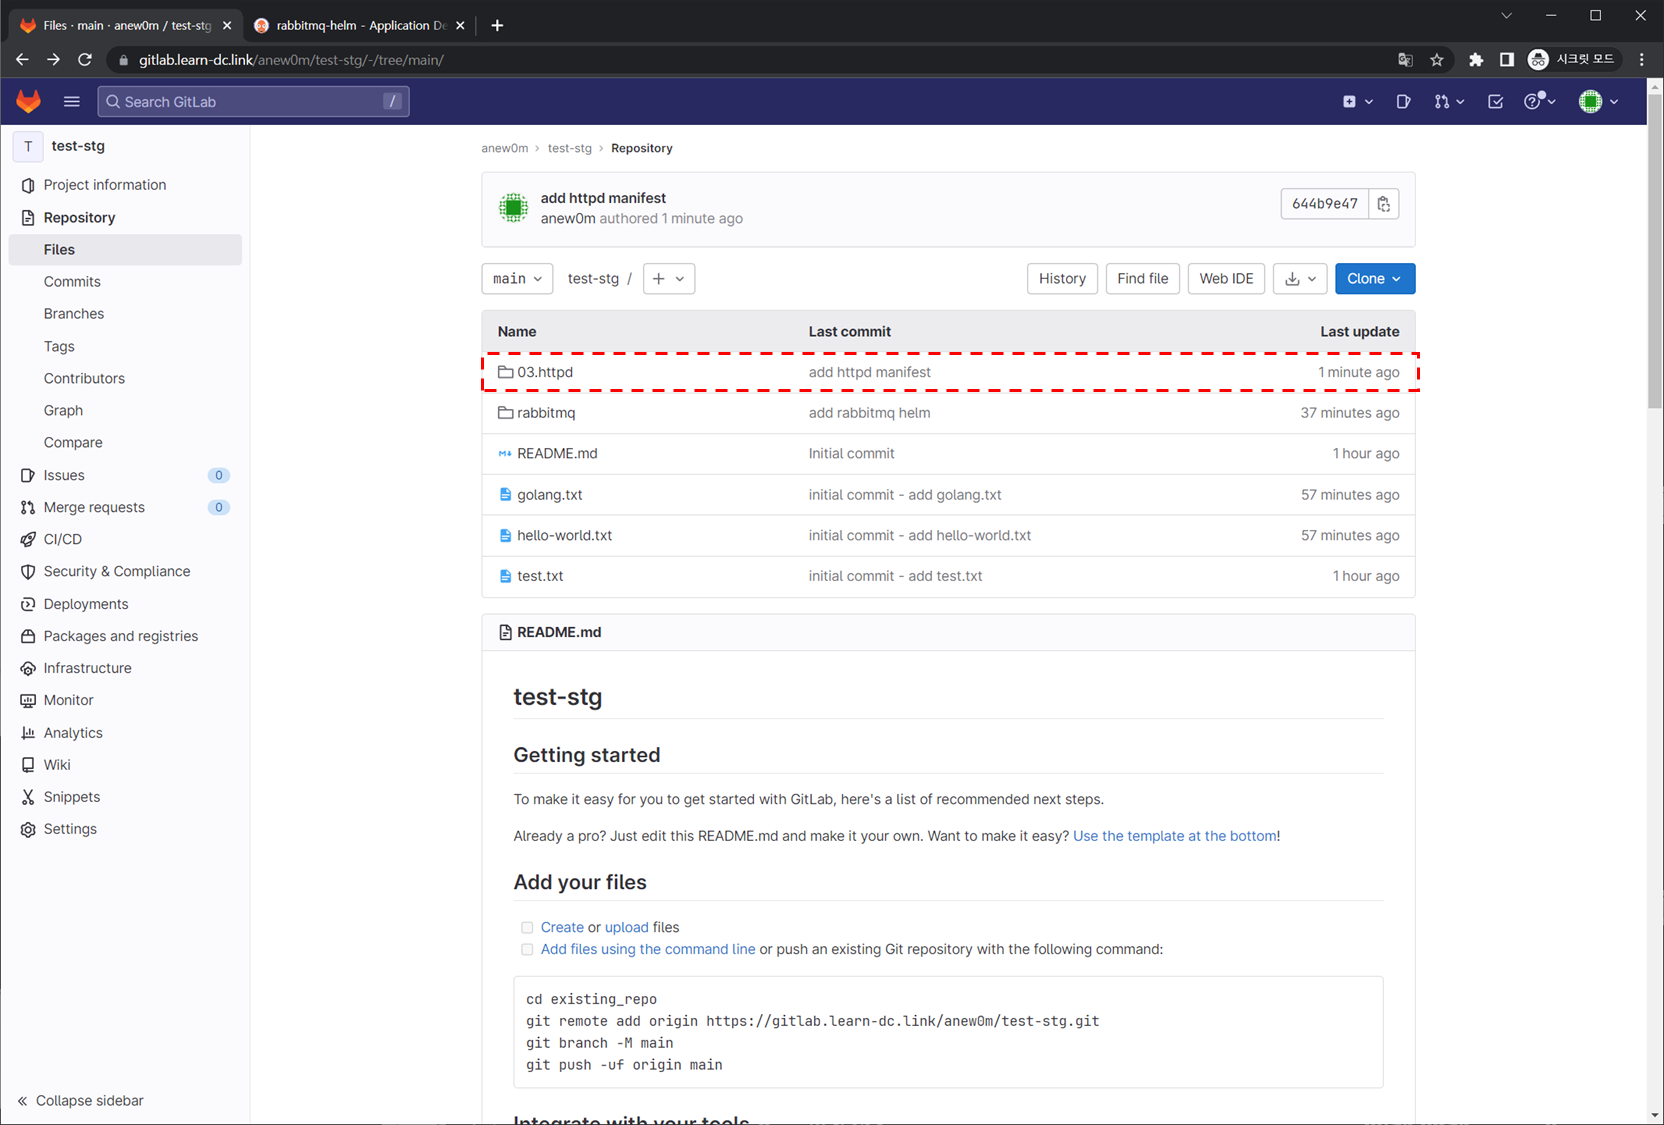The width and height of the screenshot is (1664, 1125).
Task: Click the GitLab fox logo
Action: click(x=28, y=101)
